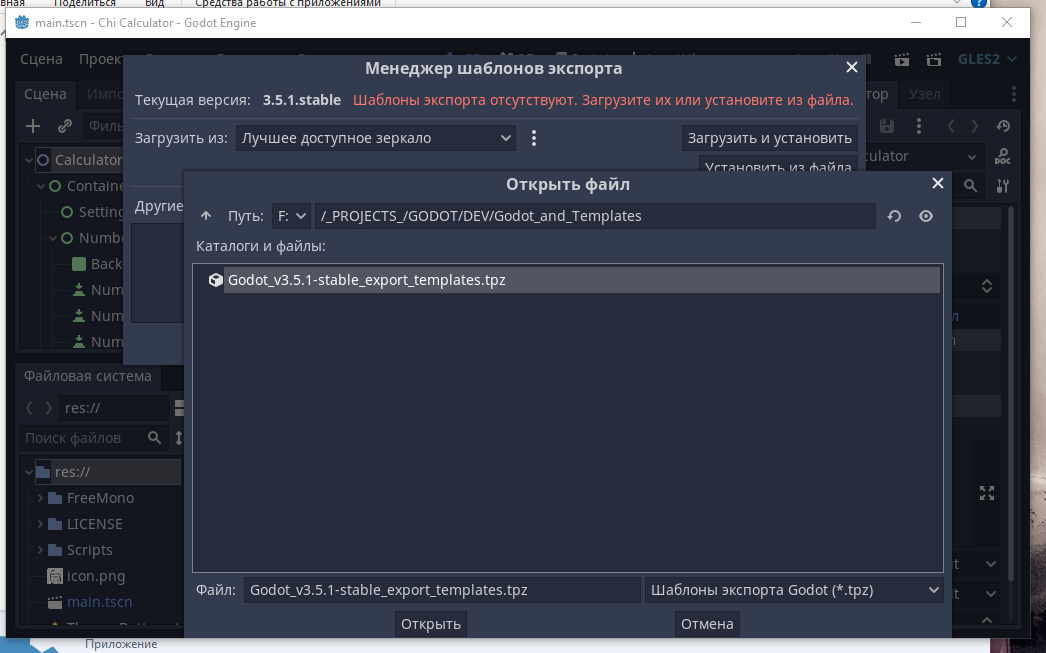The height and width of the screenshot is (653, 1046).
Task: Open the Поделиться ribbon tab in Explorer
Action: [84, 3]
